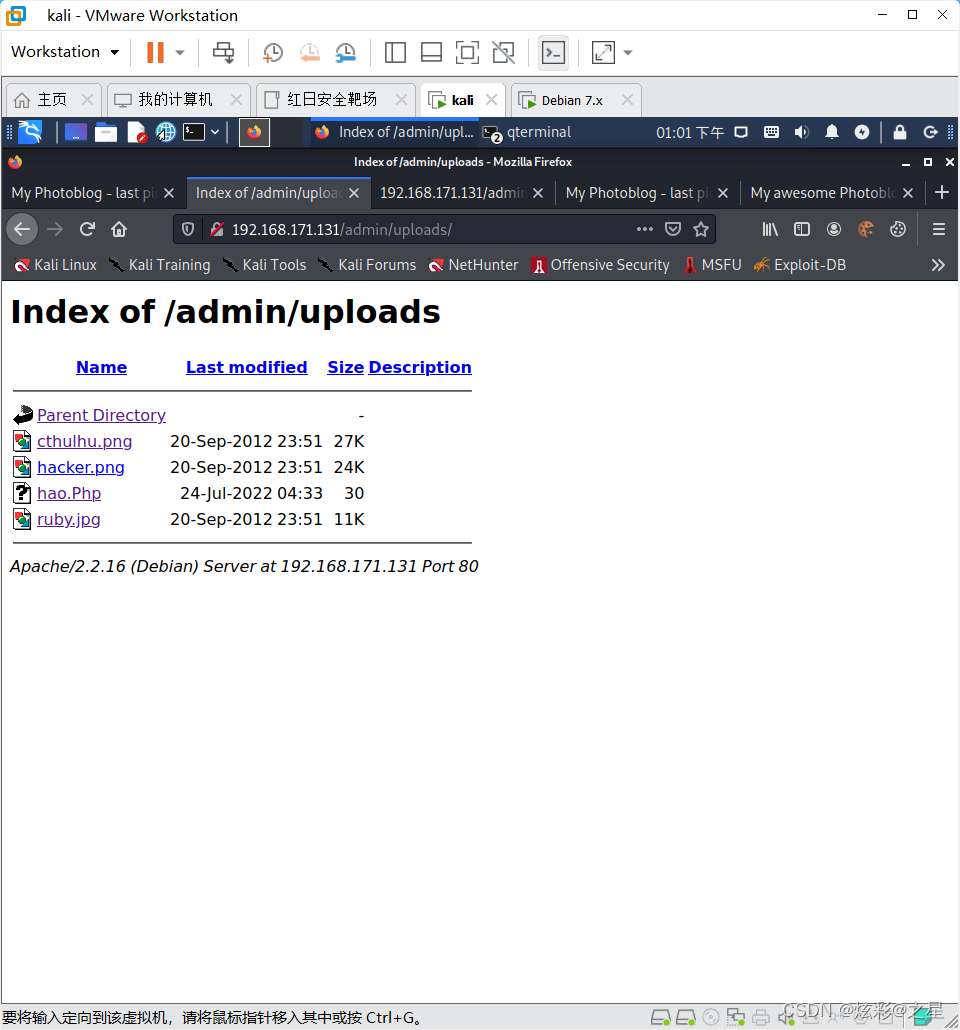Show more bookmarks chevron

pos(938,265)
